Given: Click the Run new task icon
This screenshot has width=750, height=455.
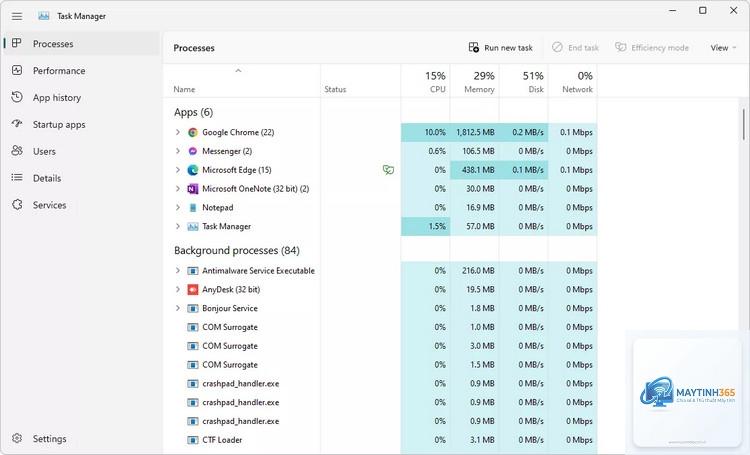Looking at the screenshot, I should [474, 47].
